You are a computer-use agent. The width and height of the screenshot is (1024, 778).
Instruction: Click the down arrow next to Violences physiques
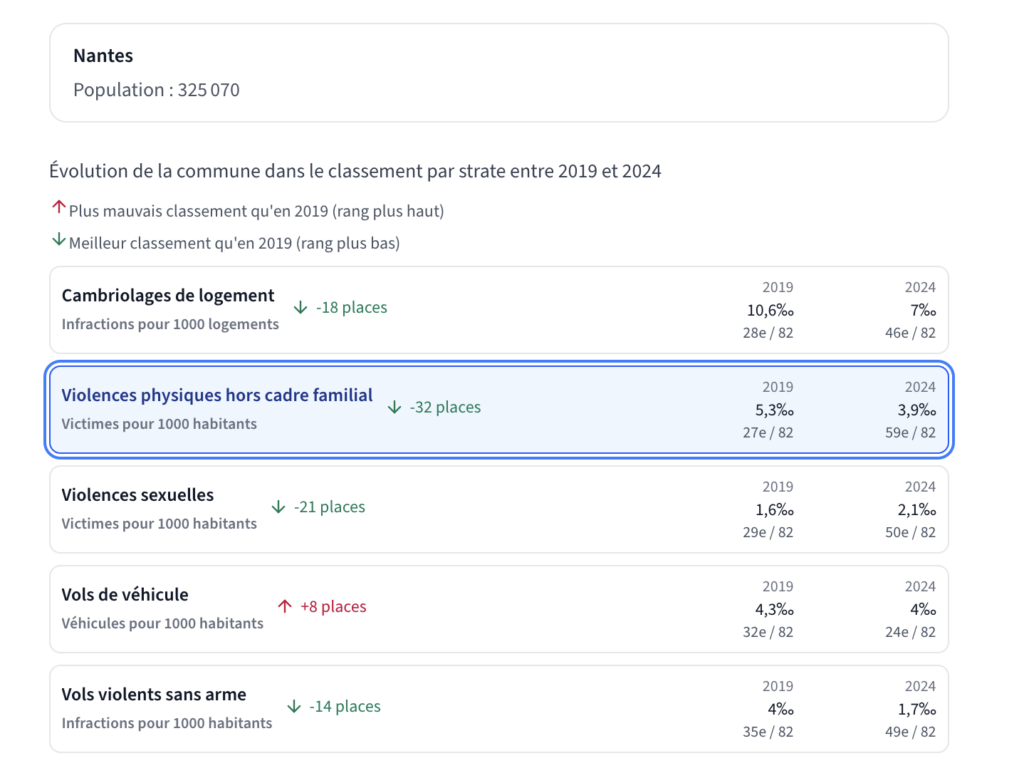[x=394, y=407]
